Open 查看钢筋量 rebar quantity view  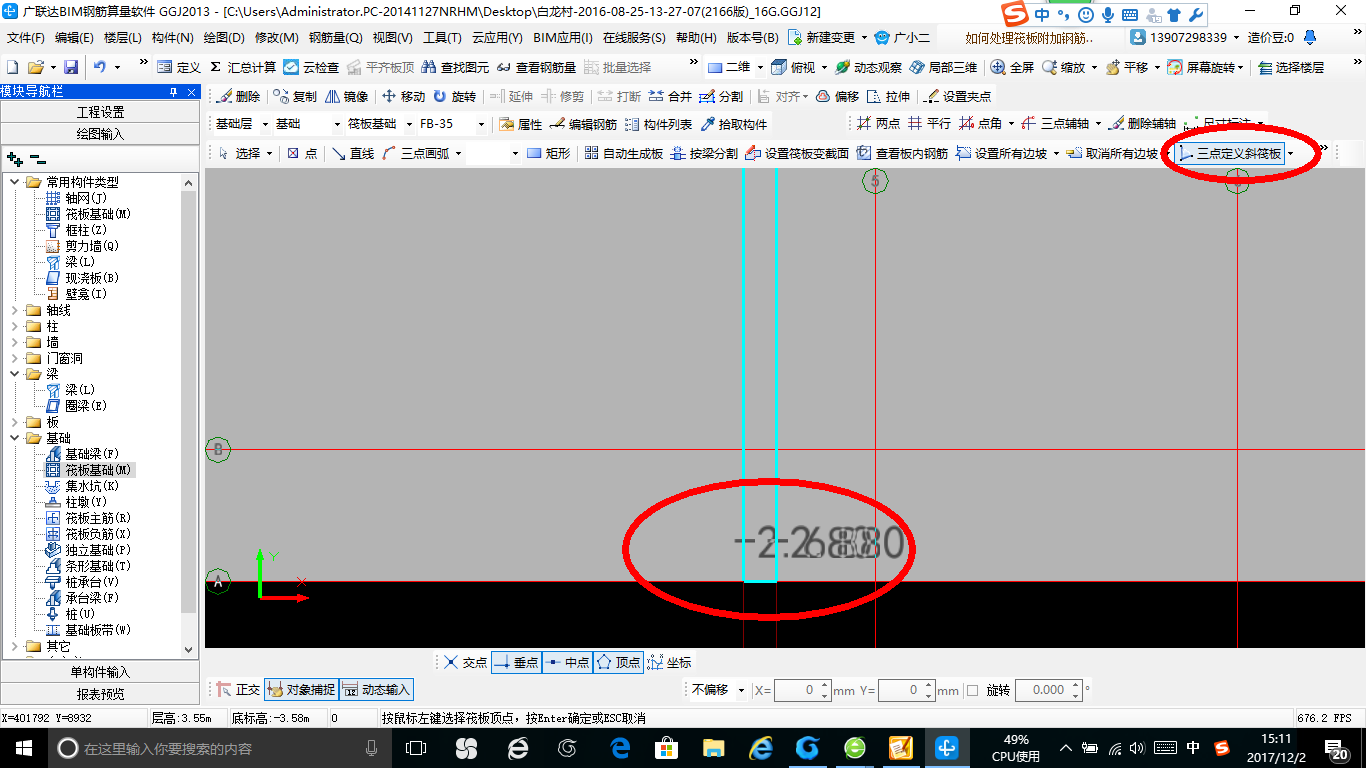(x=536, y=67)
